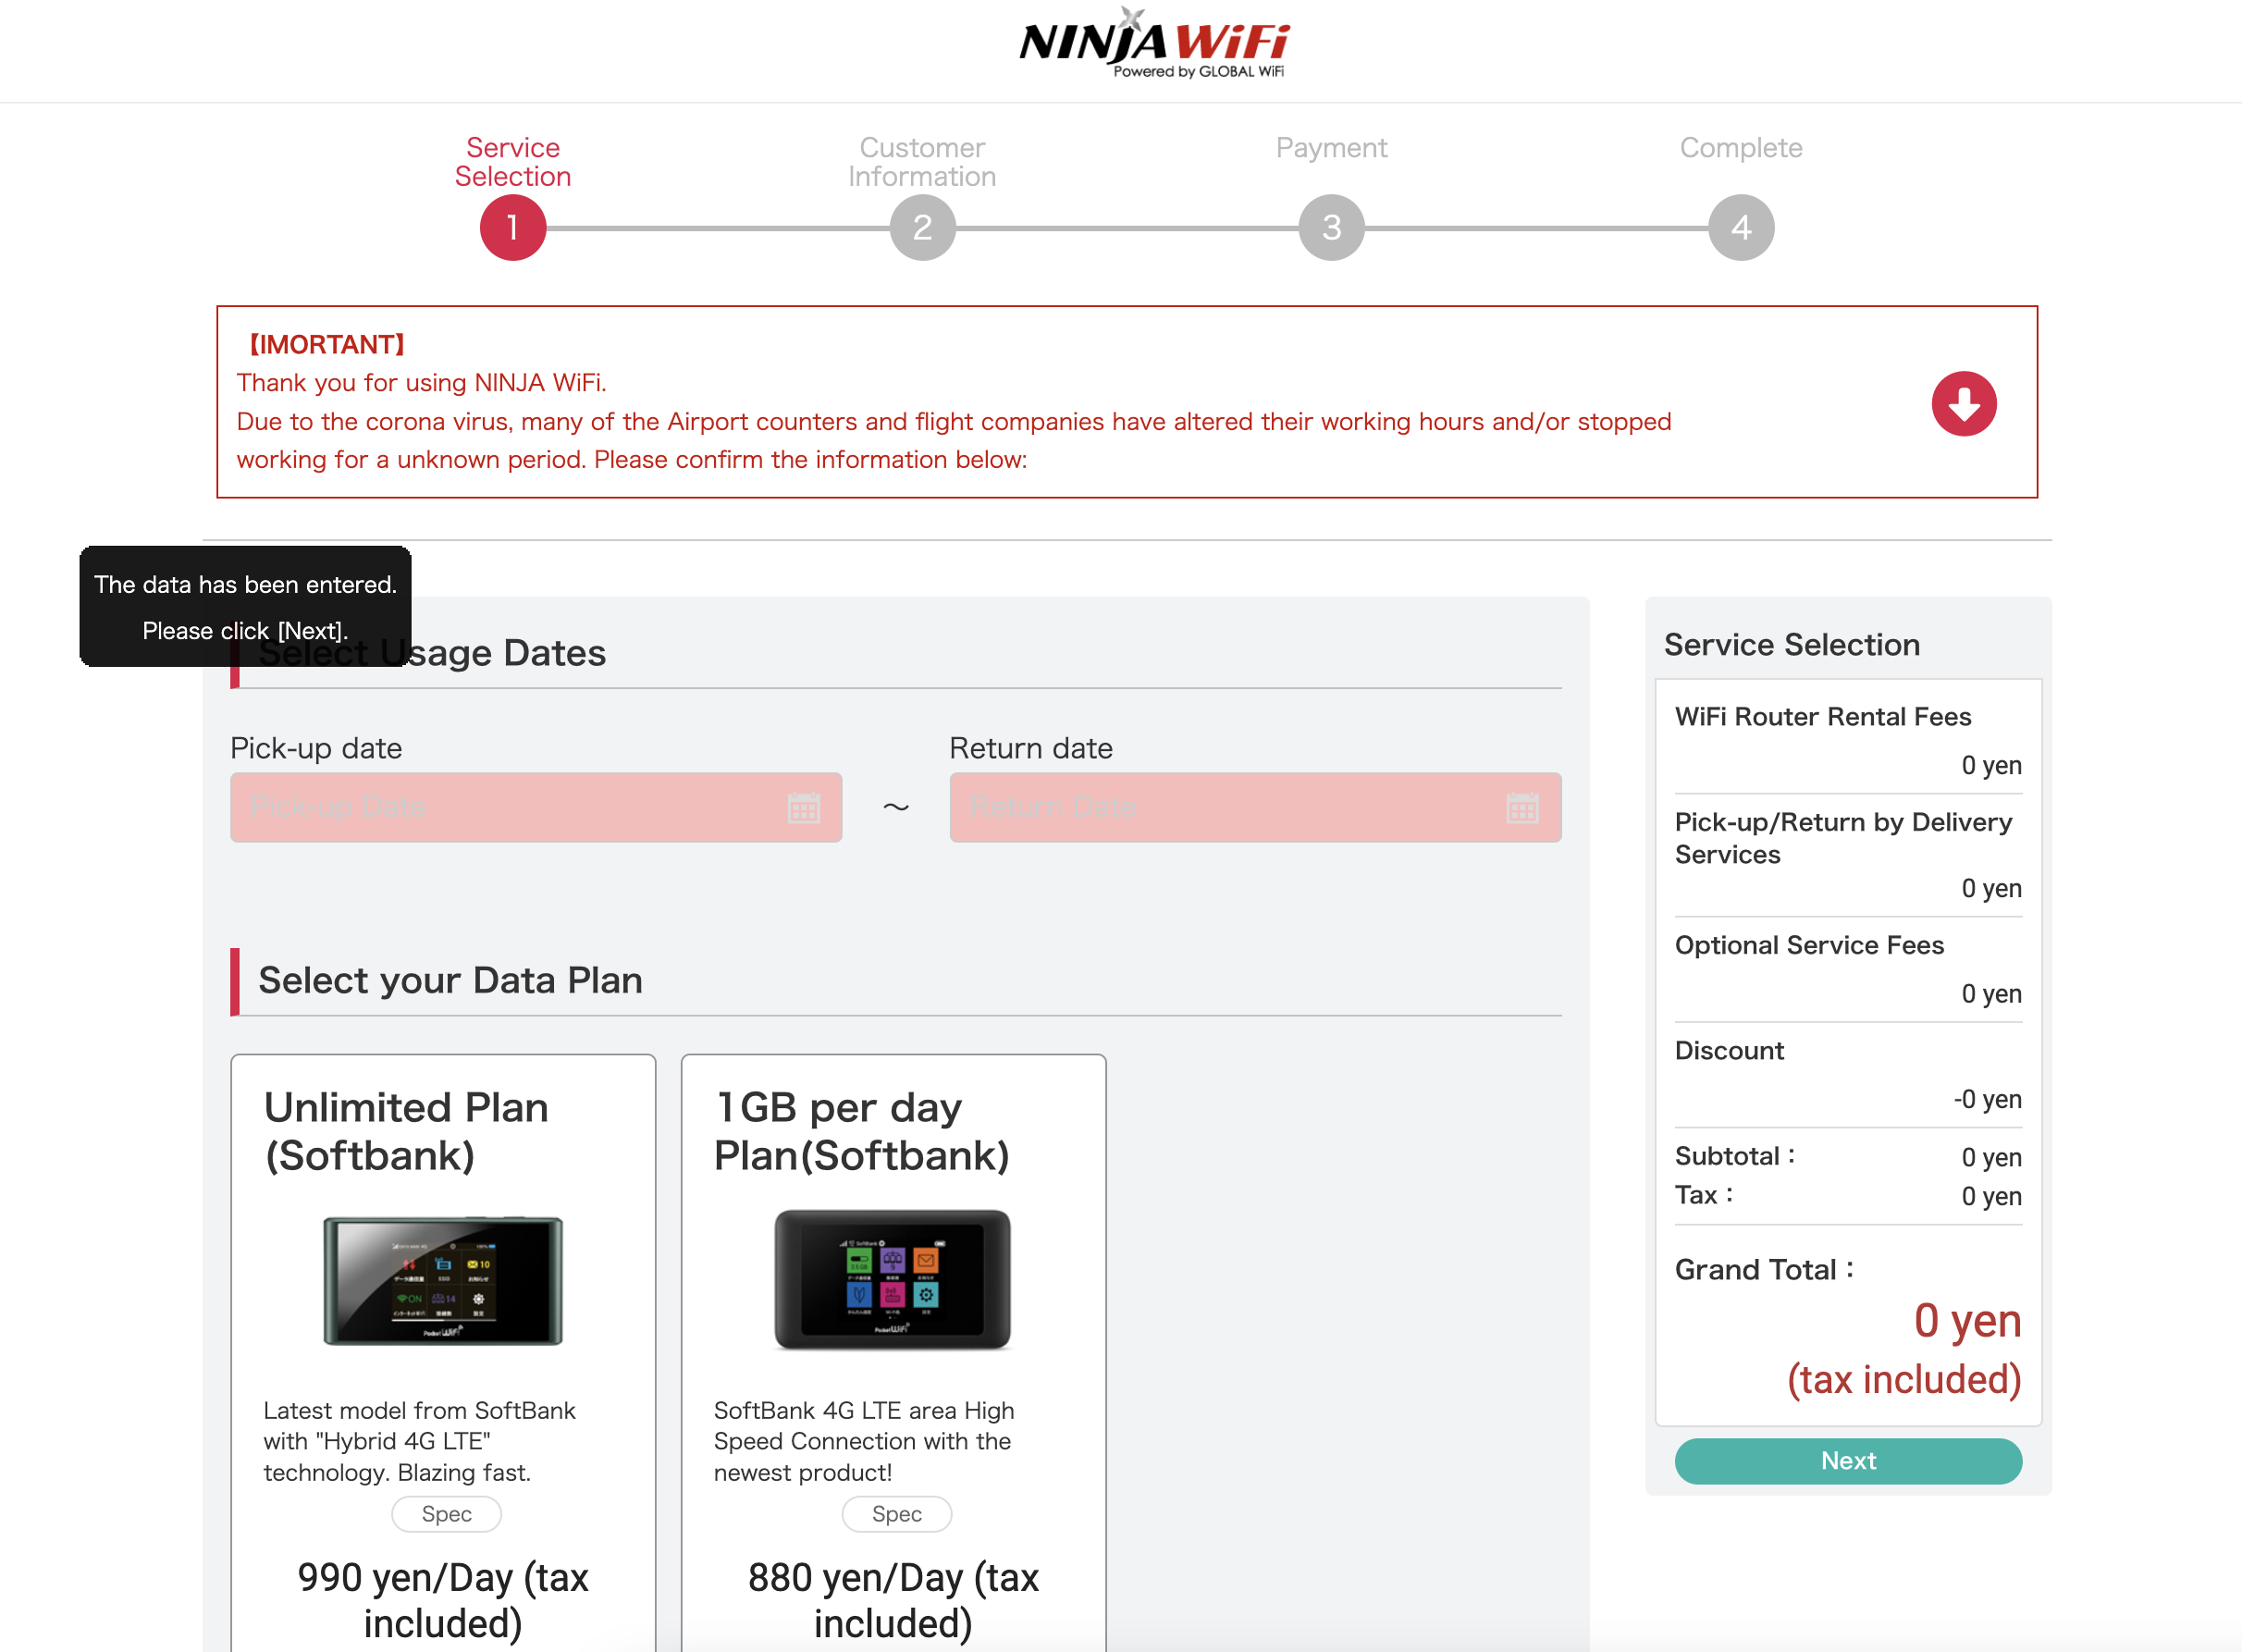Image resolution: width=2242 pixels, height=1652 pixels.
Task: Open calendar icon in Return date field
Action: click(x=1522, y=808)
